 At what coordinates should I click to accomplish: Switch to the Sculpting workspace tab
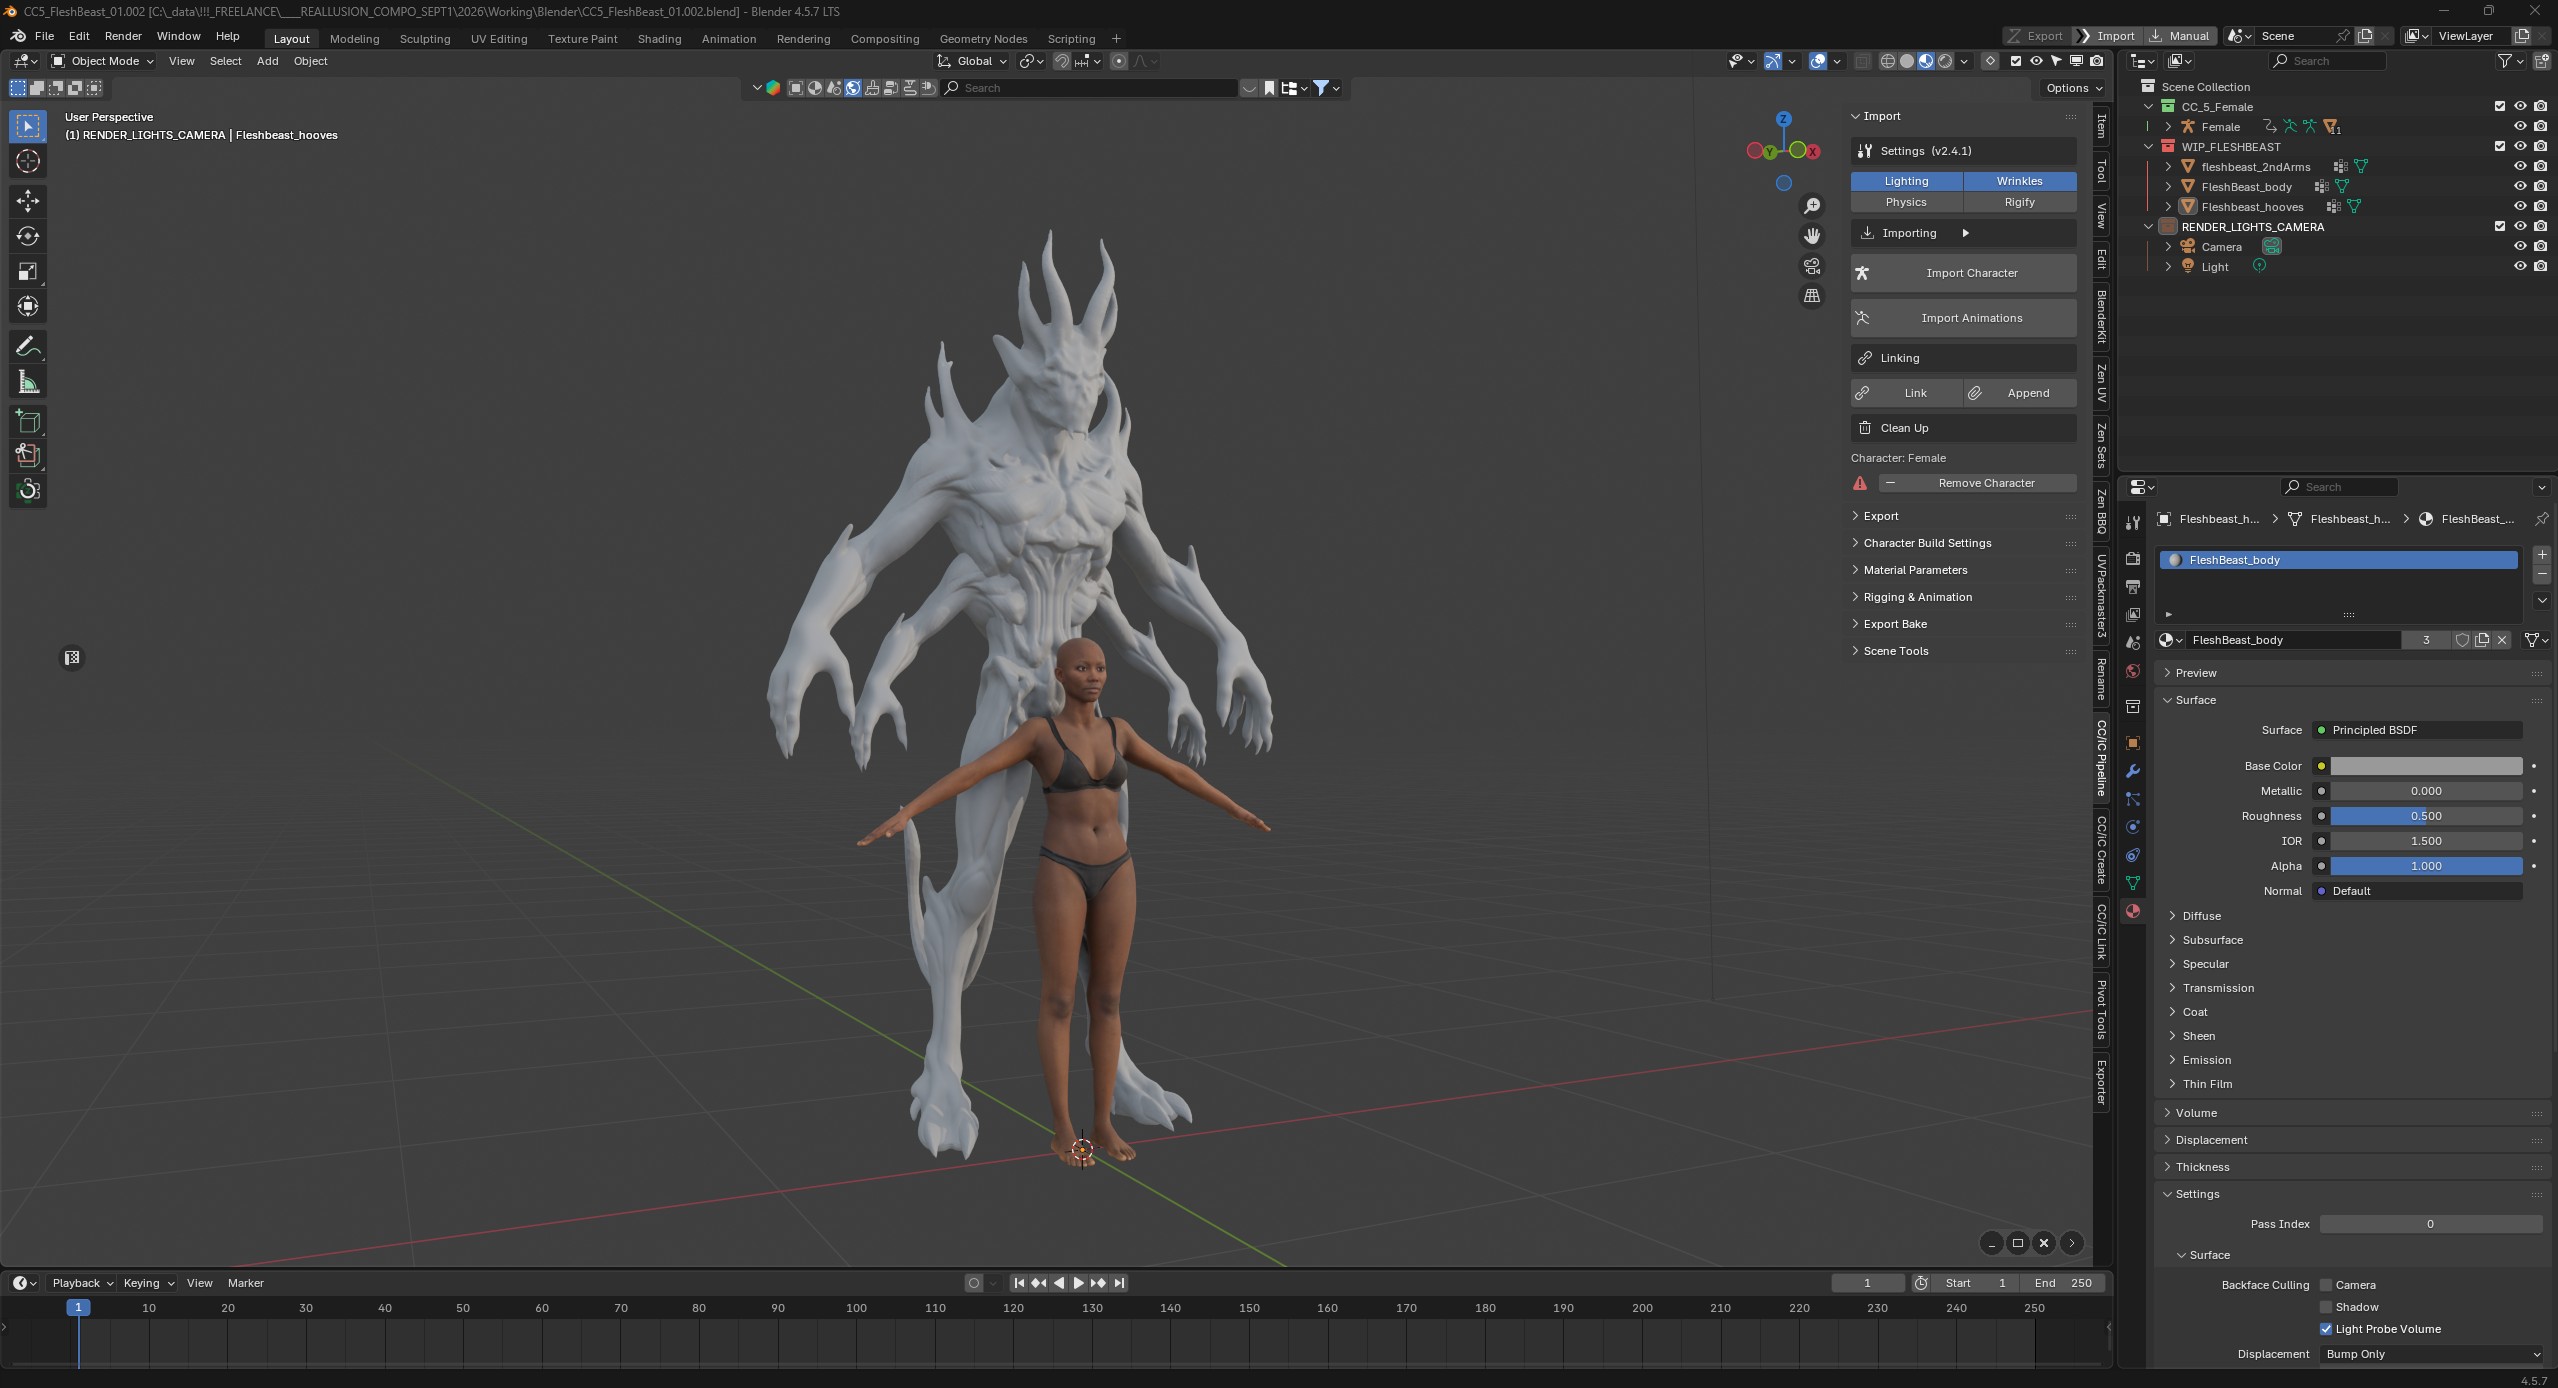click(425, 38)
